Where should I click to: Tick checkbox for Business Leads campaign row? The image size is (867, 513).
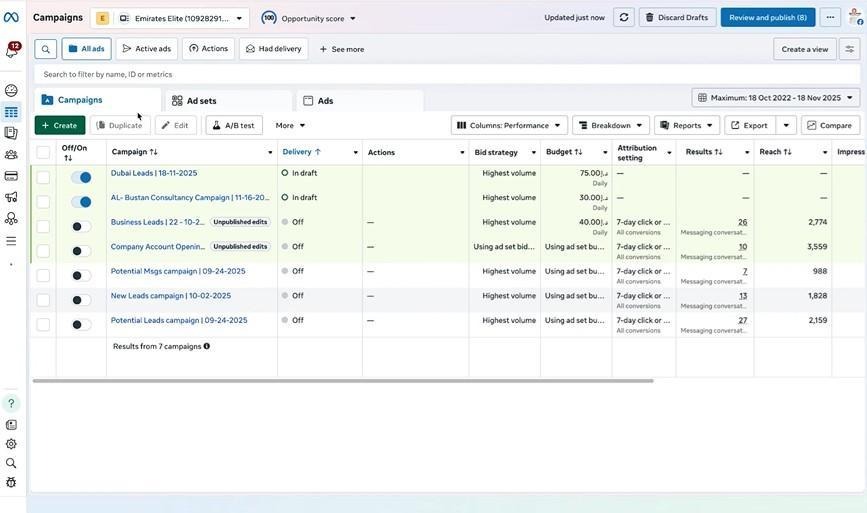(x=43, y=227)
